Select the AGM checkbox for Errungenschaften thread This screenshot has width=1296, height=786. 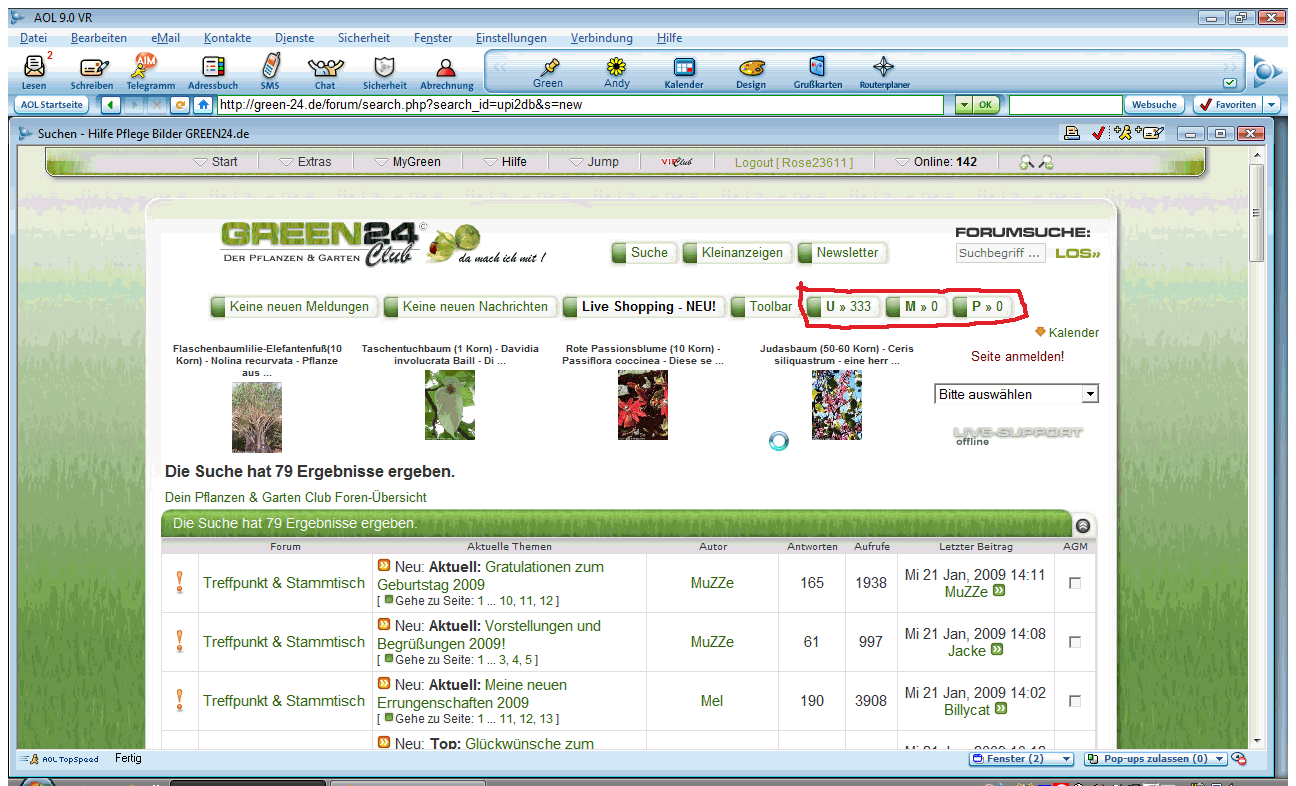(1075, 701)
